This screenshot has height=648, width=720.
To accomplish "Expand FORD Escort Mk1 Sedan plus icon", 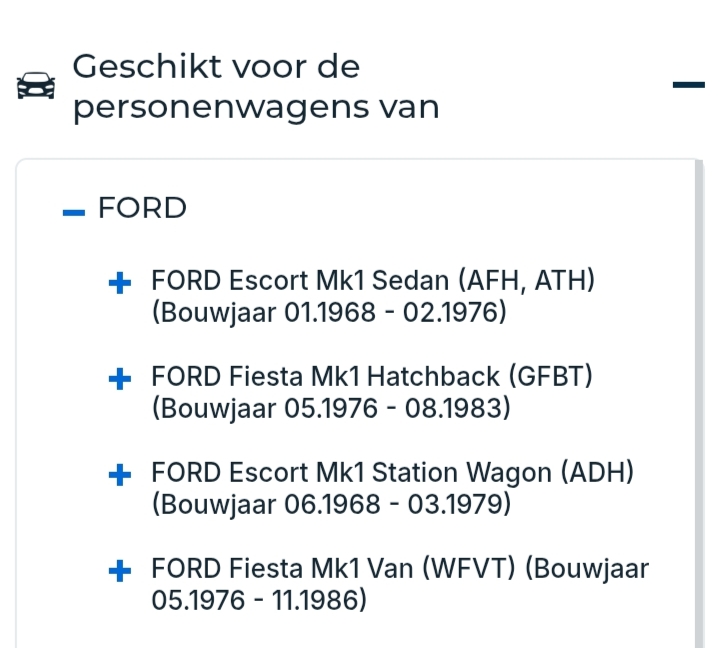I will [120, 284].
